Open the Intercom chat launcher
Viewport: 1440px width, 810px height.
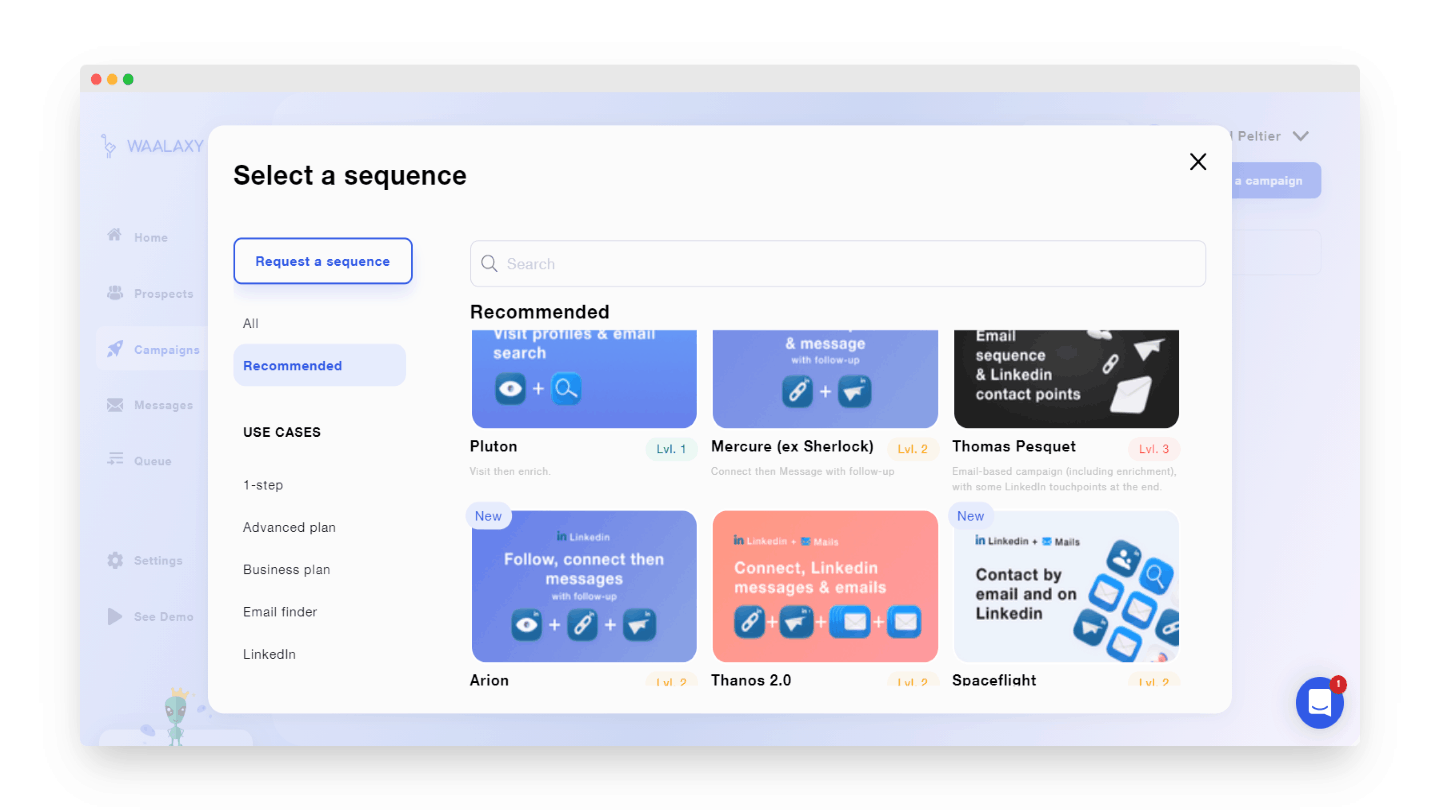[1320, 703]
